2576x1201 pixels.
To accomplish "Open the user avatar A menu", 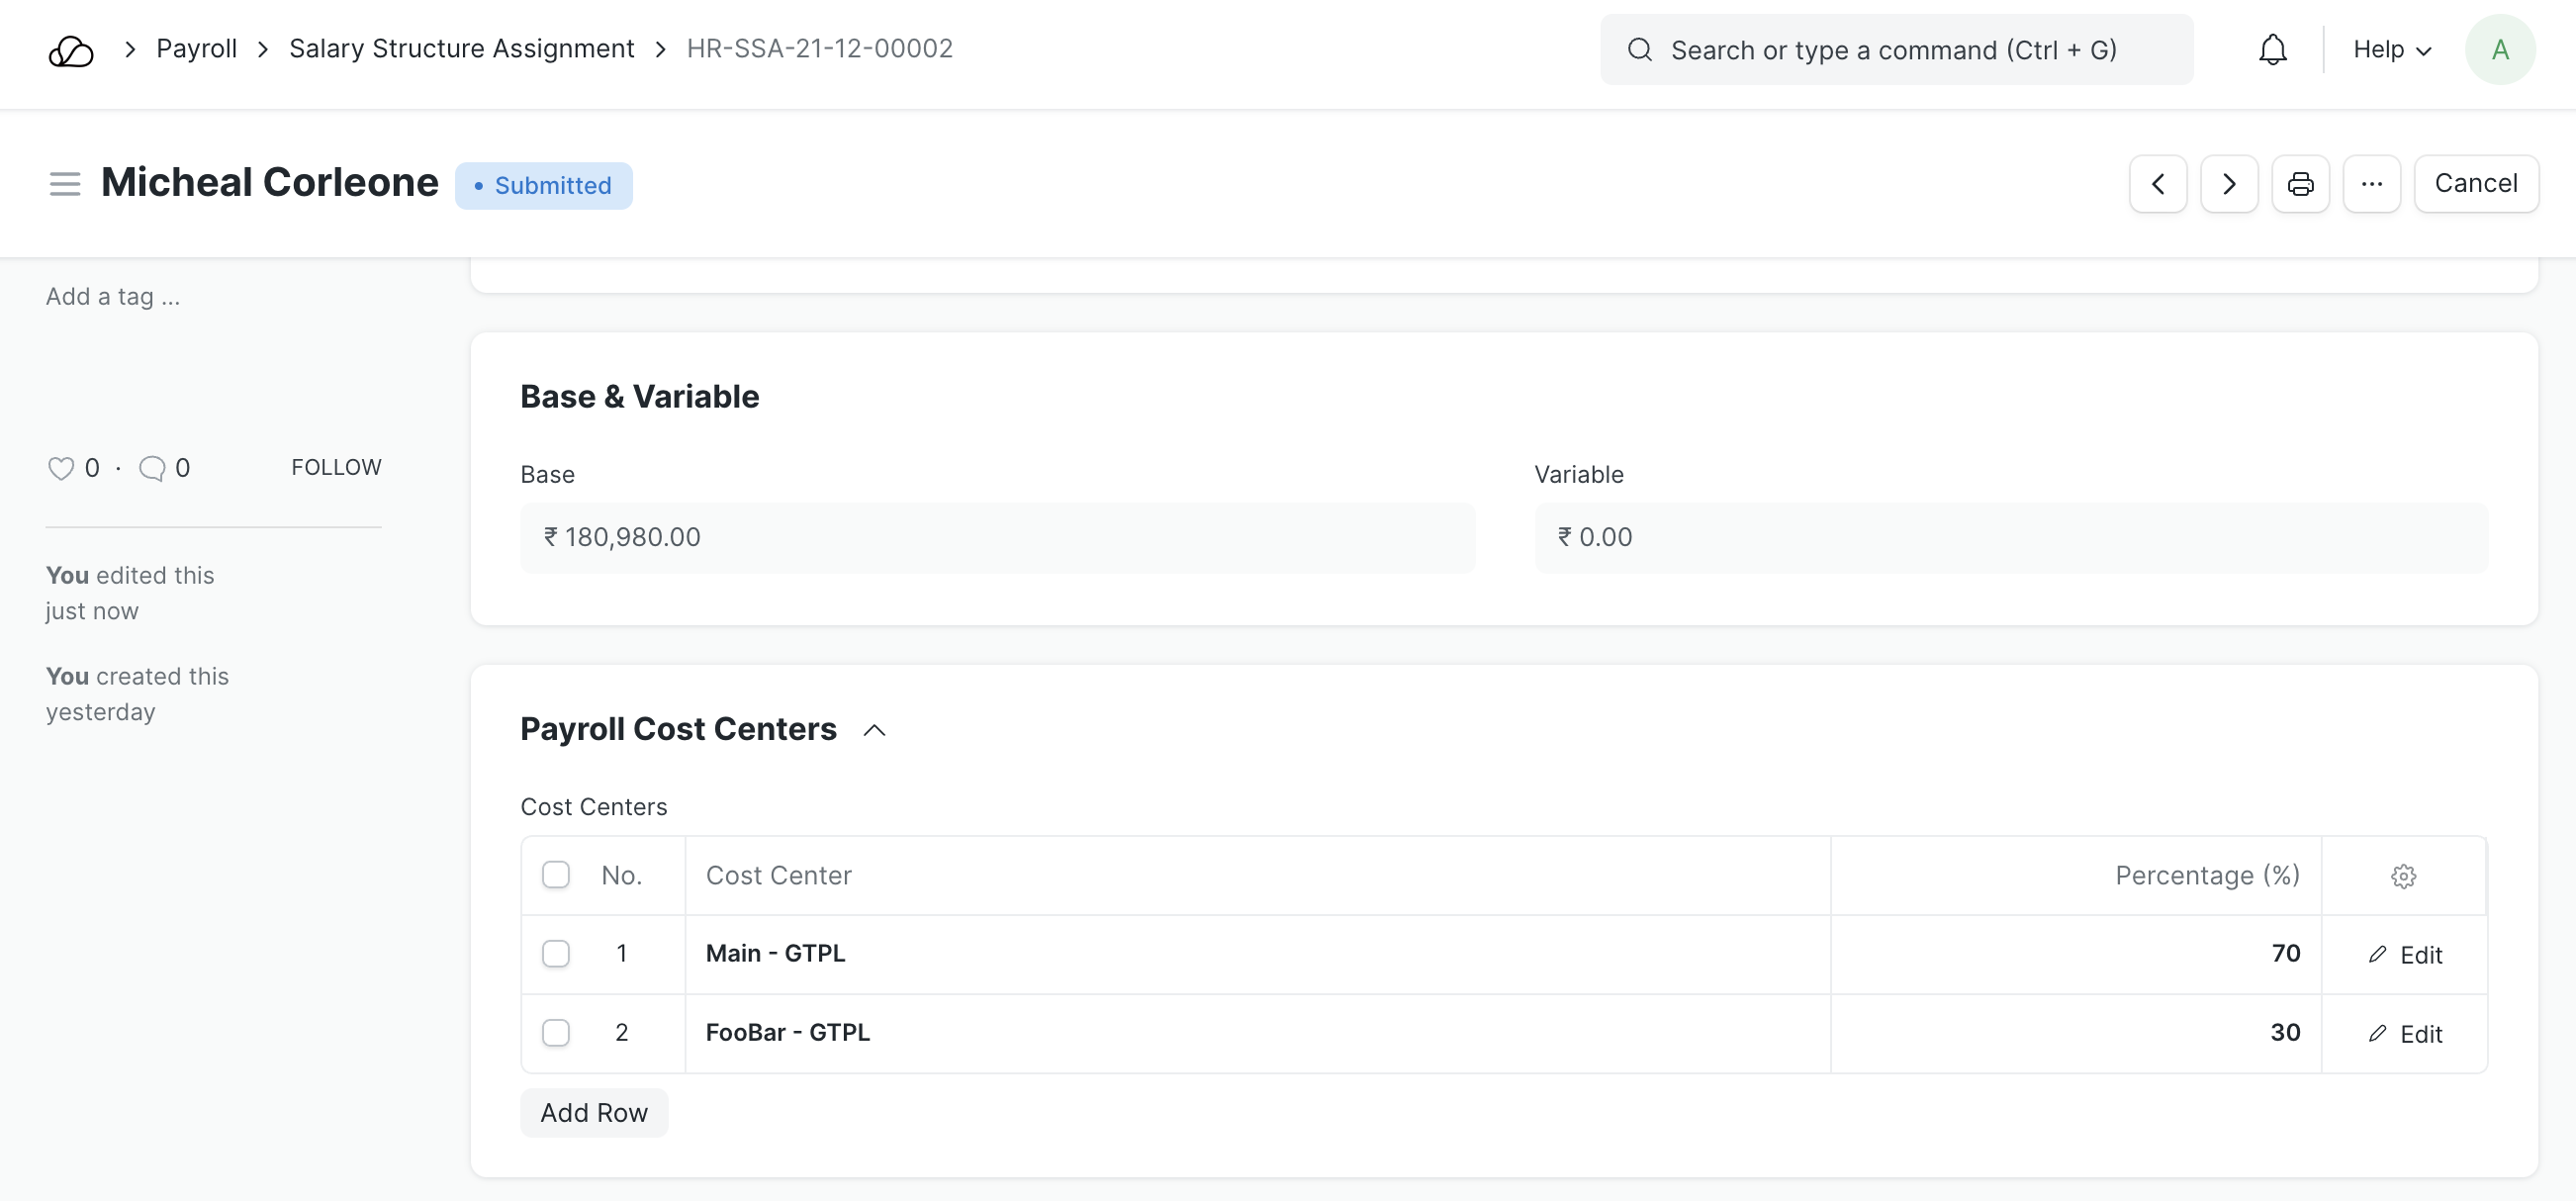I will [x=2499, y=50].
